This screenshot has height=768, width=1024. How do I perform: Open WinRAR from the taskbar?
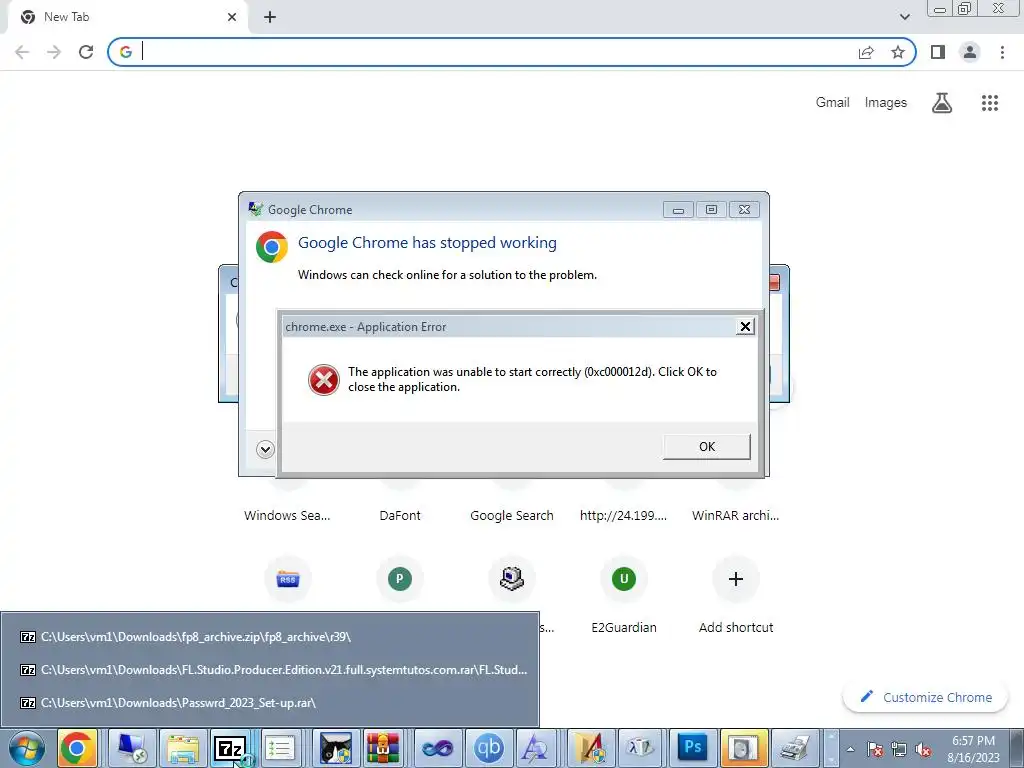(x=383, y=748)
